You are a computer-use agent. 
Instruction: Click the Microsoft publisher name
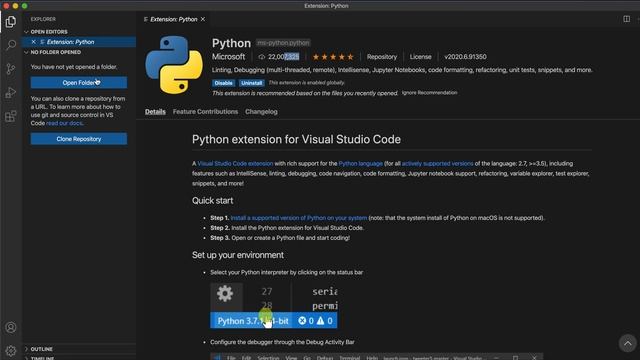[228, 57]
